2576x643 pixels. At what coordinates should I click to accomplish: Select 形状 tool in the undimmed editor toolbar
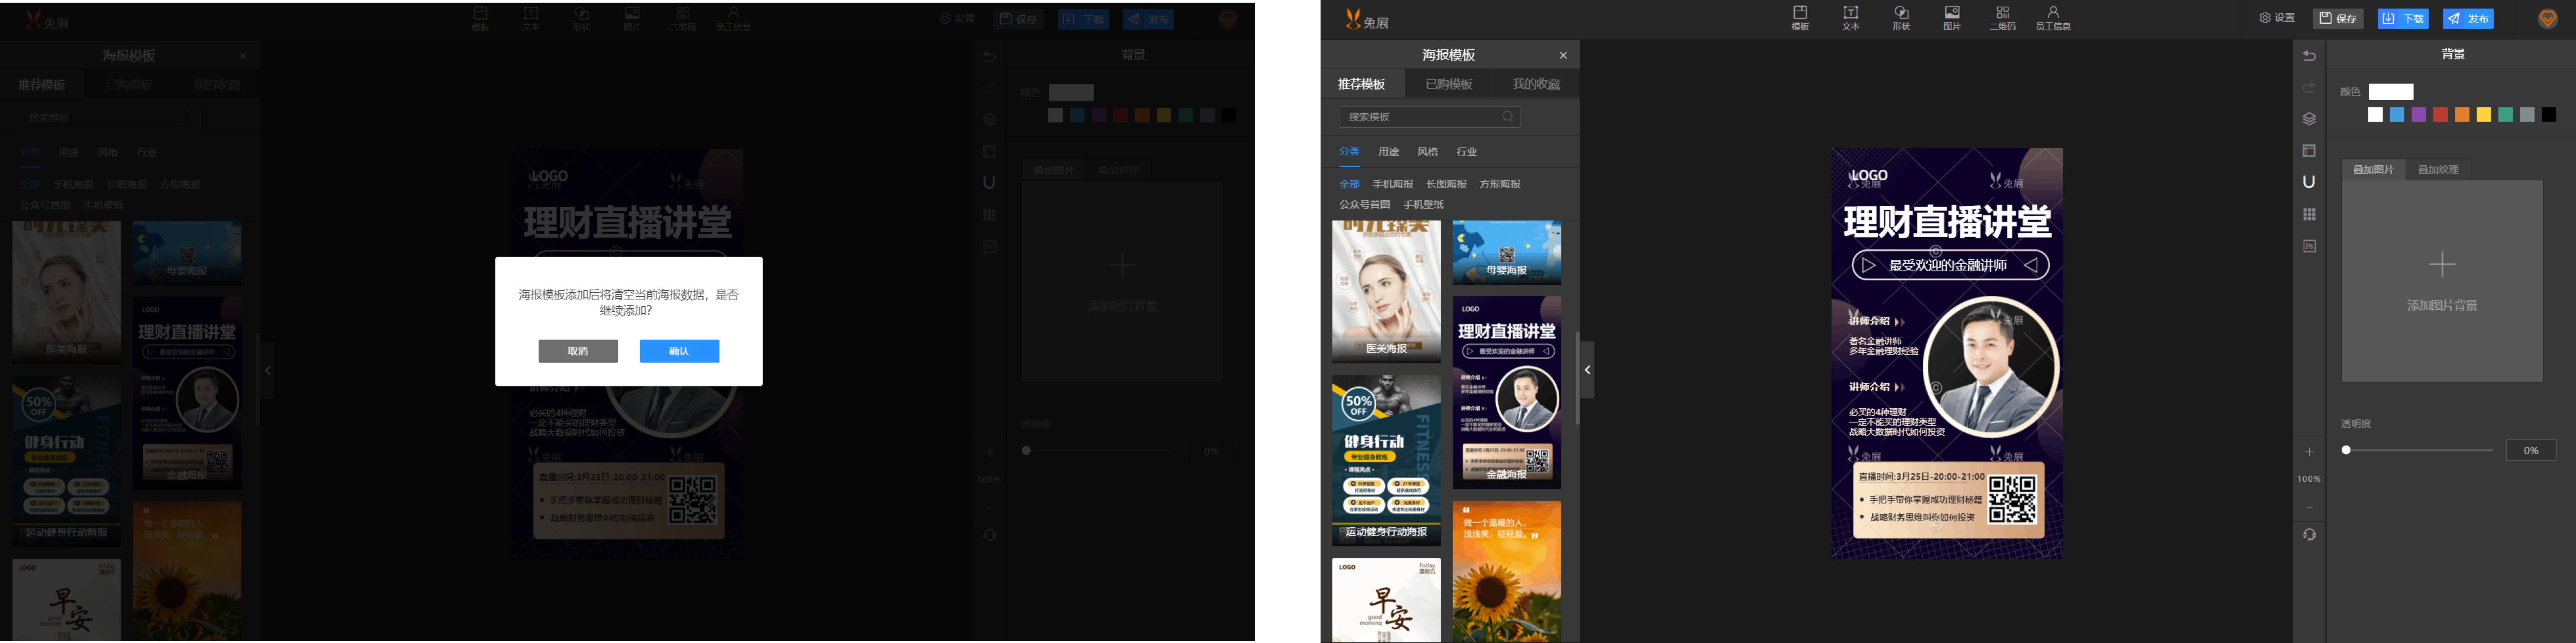point(1901,18)
